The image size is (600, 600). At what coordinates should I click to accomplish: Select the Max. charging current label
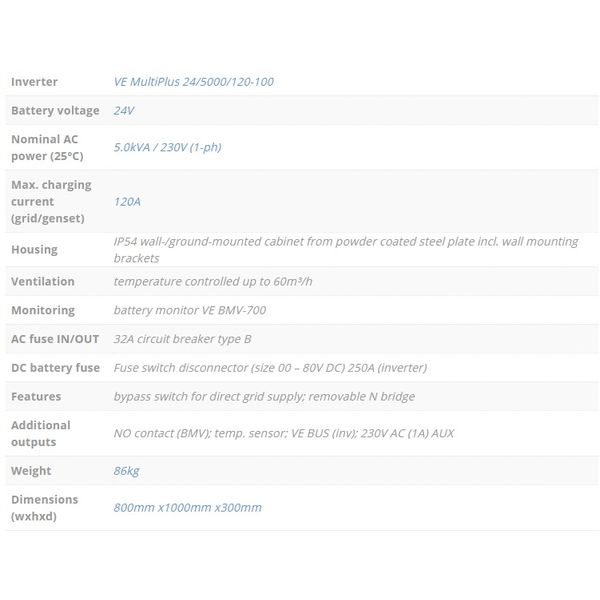[x=51, y=202]
